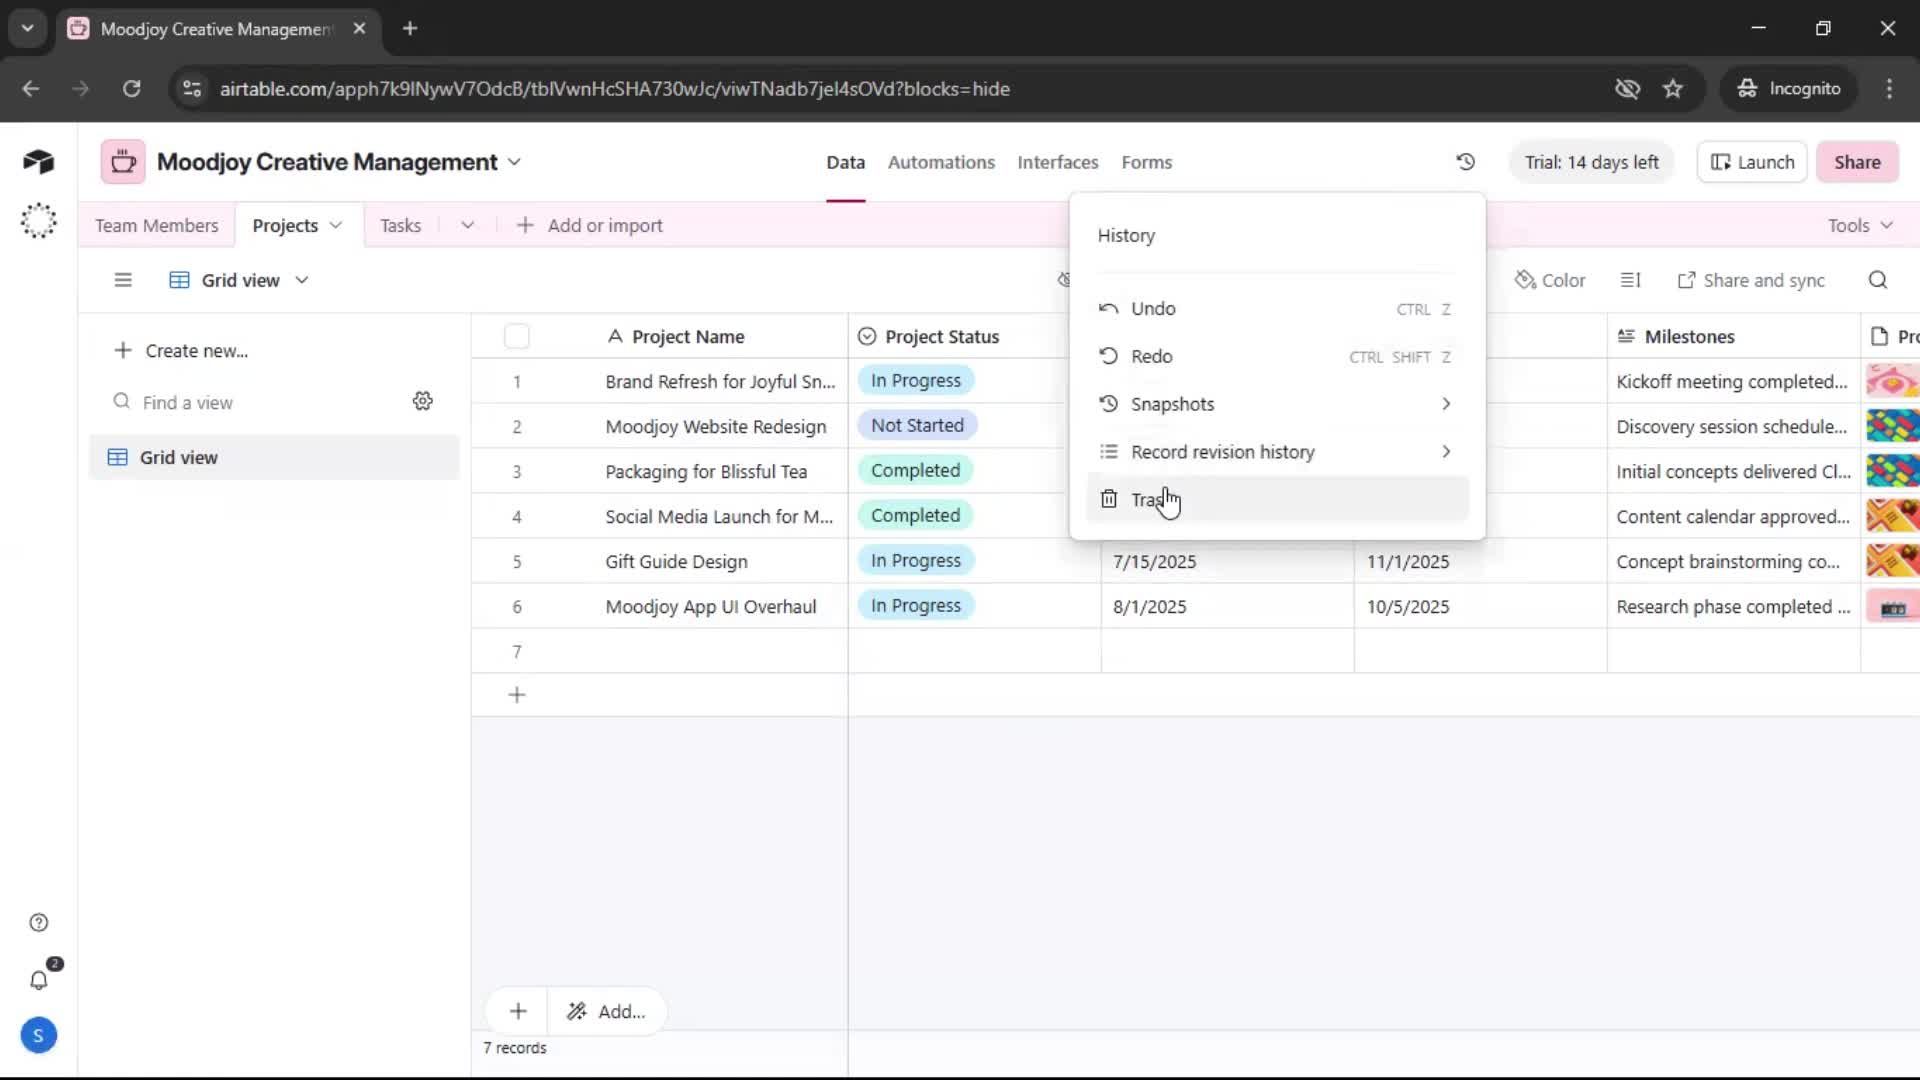
Task: Open the Tasks table tab
Action: (x=400, y=225)
